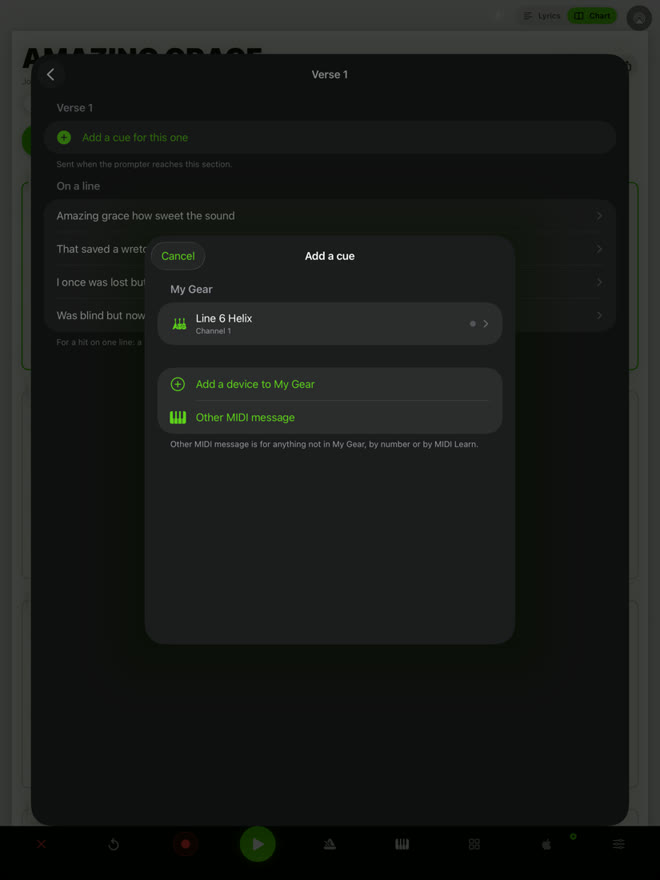Click the guitar icon beside Line 6 Helix
The width and height of the screenshot is (660, 880).
click(x=179, y=324)
